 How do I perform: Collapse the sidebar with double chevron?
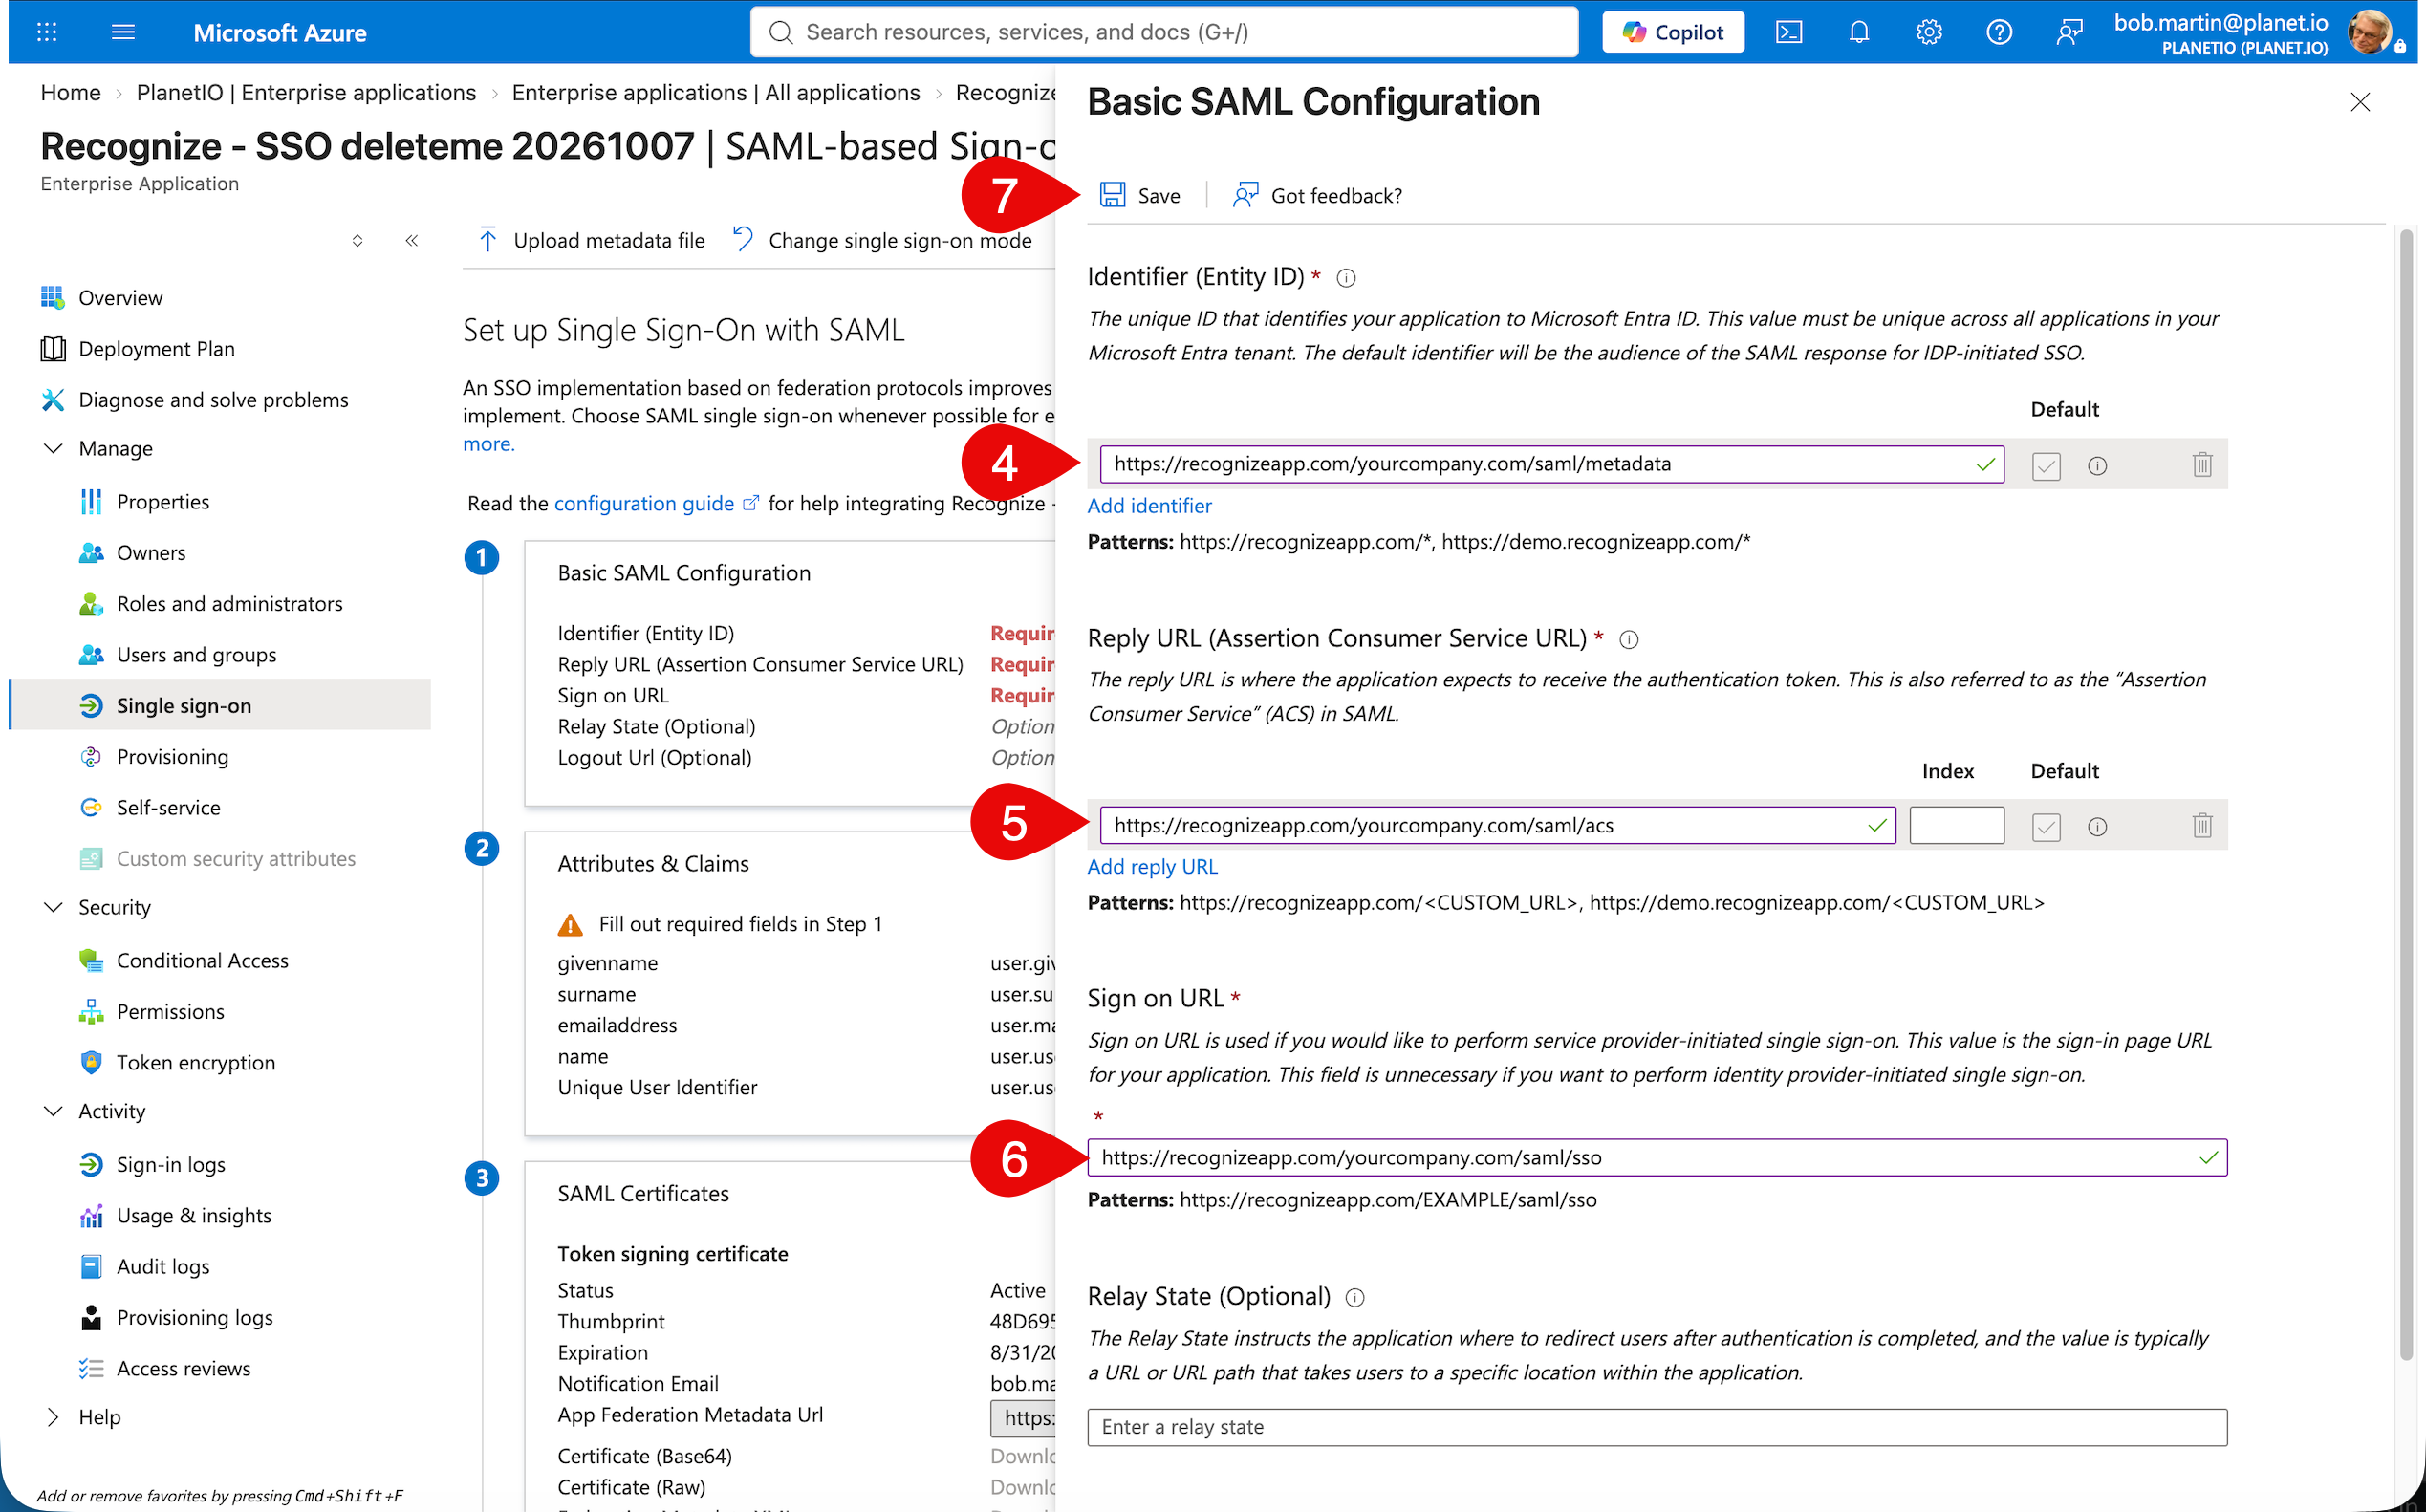[x=411, y=240]
